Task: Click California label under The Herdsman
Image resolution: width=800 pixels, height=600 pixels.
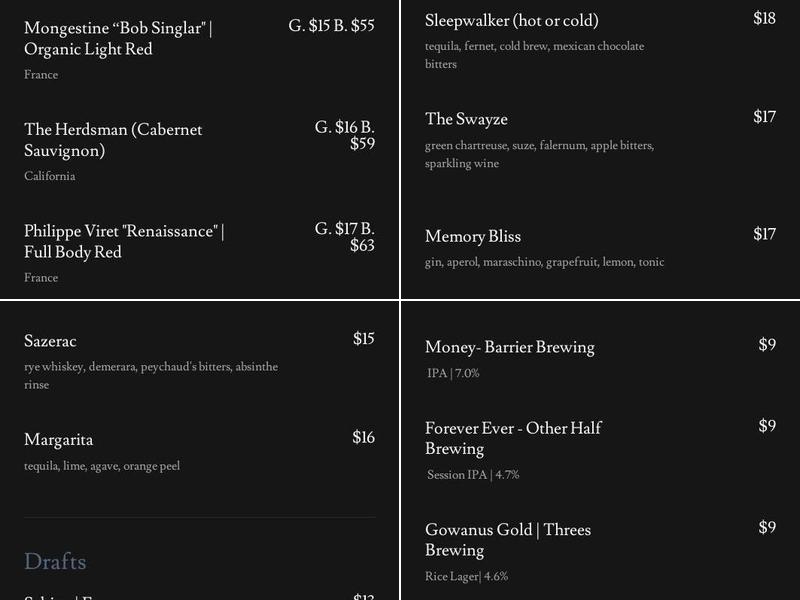Action: click(50, 176)
